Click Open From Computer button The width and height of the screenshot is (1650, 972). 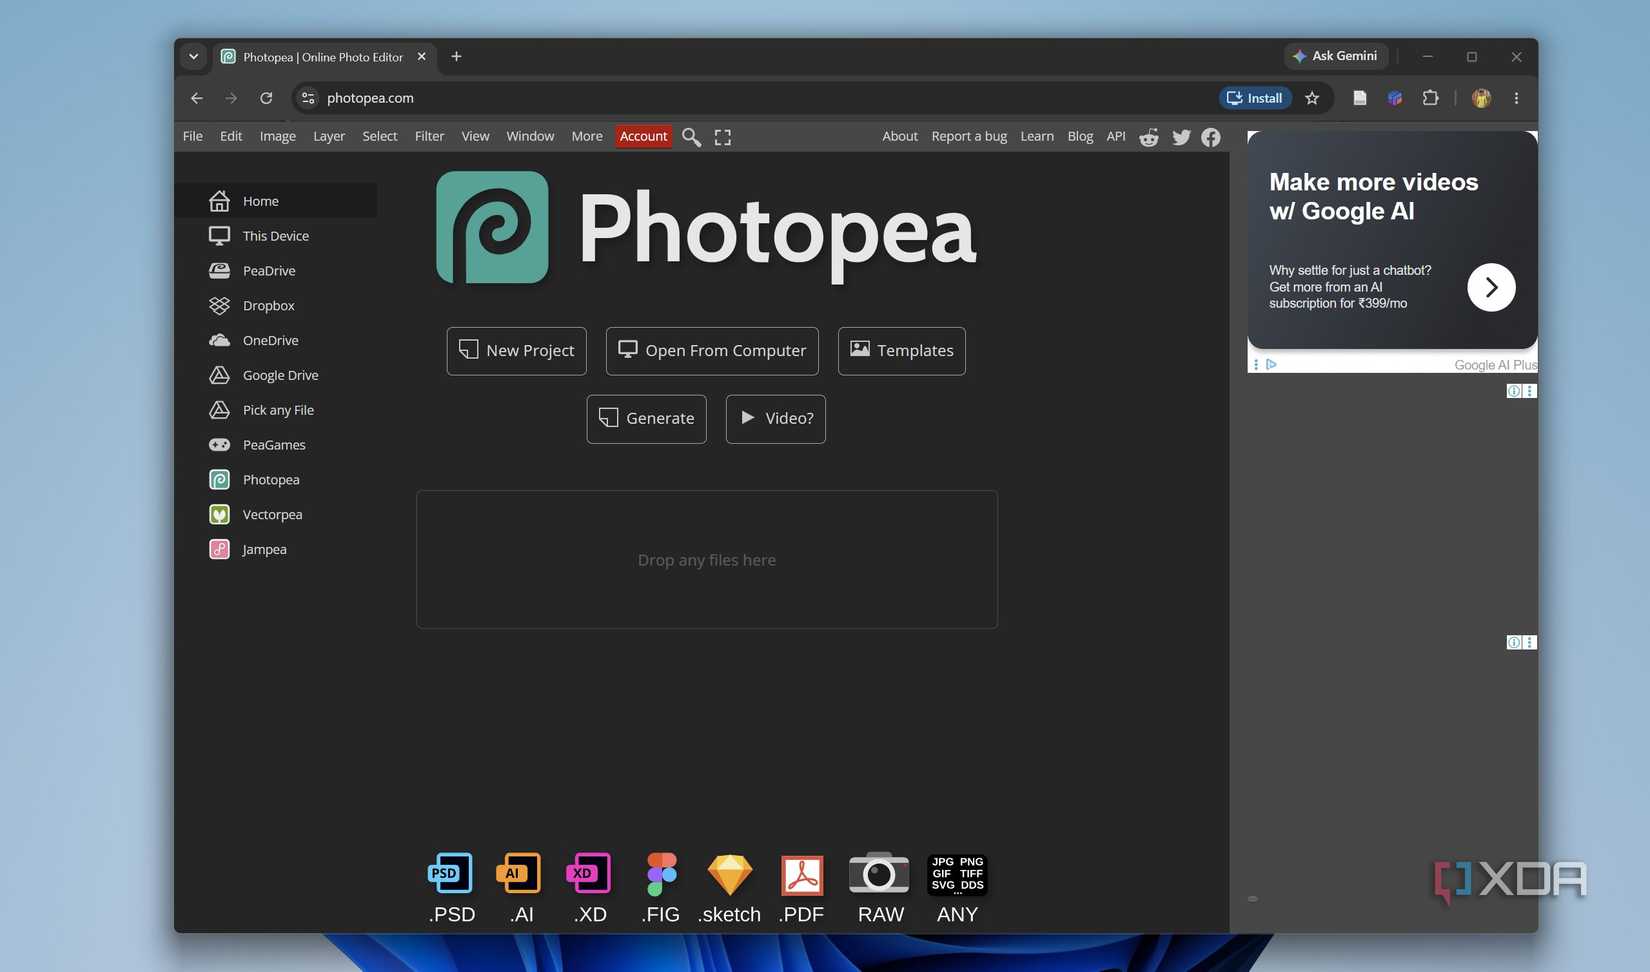[712, 351]
